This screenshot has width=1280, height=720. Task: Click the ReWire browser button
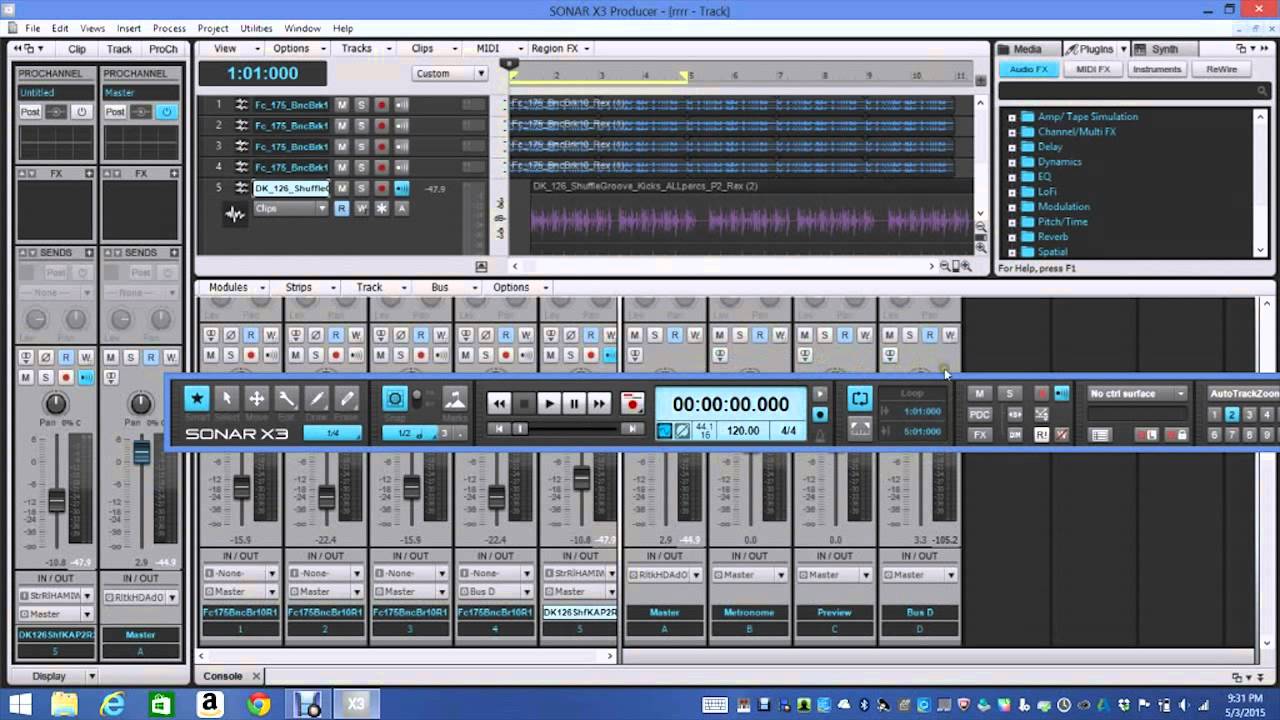[1221, 69]
